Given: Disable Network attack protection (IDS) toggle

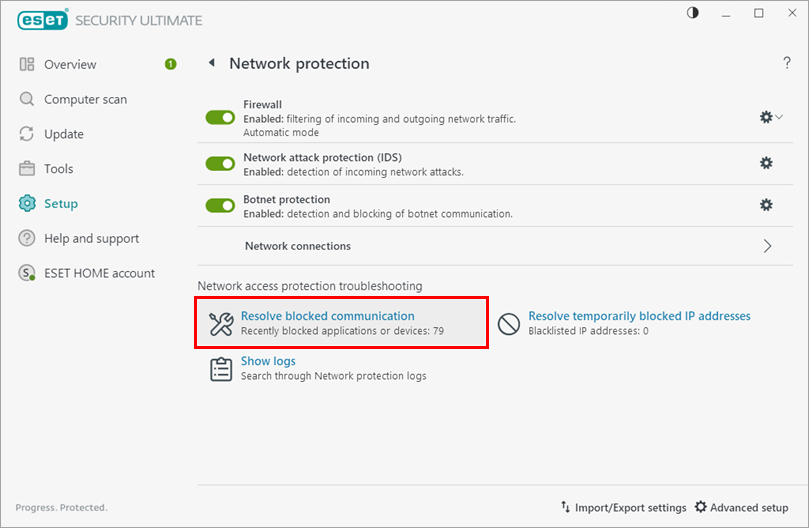Looking at the screenshot, I should (220, 163).
